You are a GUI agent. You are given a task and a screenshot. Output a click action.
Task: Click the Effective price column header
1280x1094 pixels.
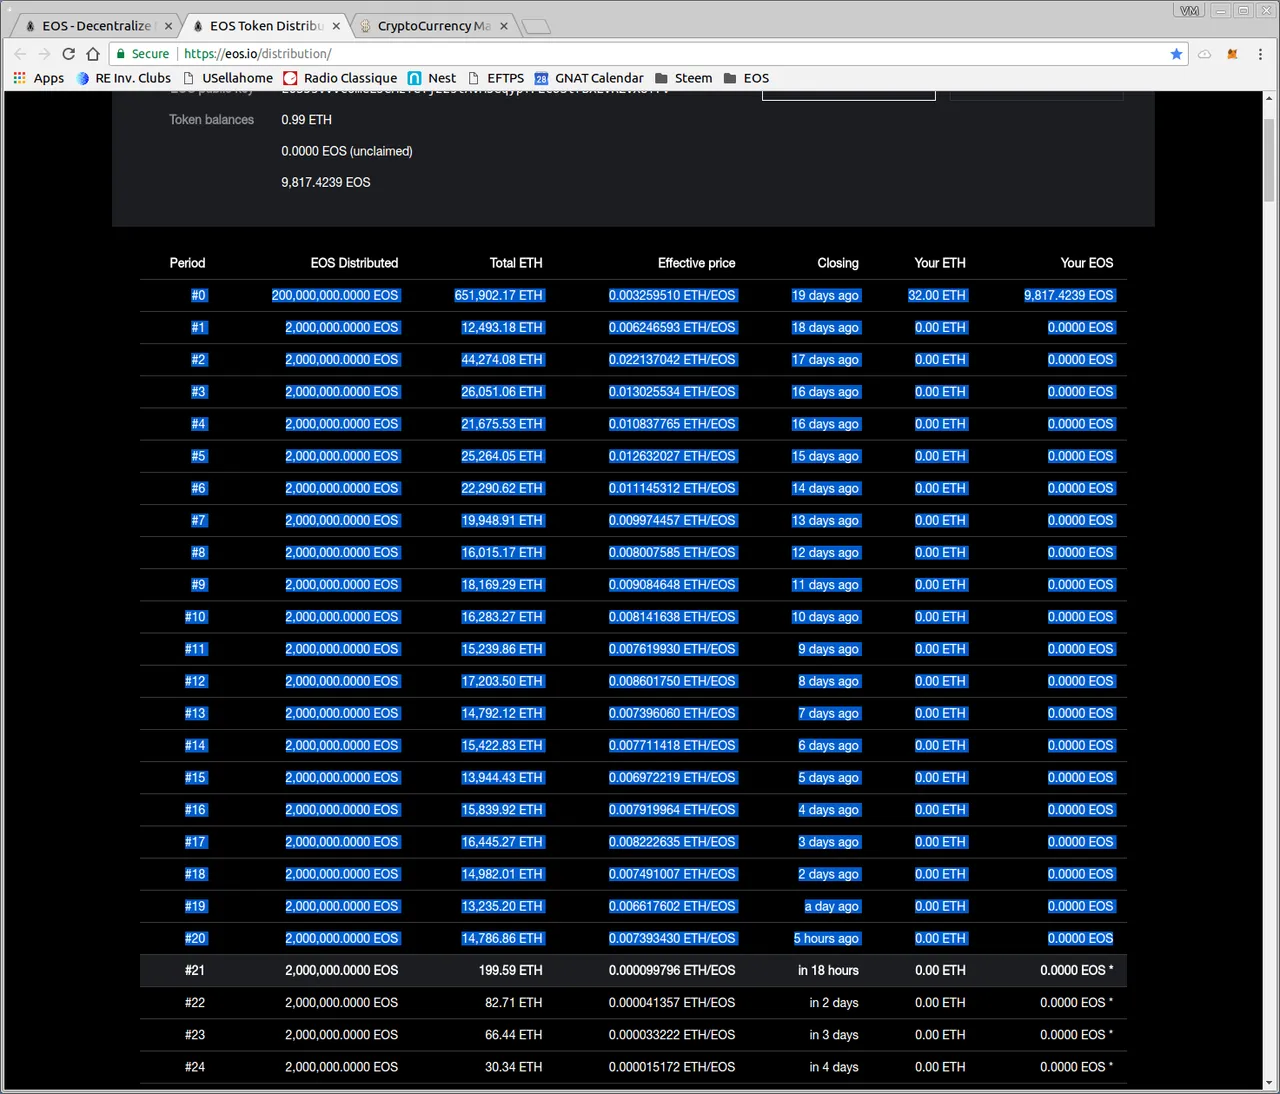tap(696, 263)
